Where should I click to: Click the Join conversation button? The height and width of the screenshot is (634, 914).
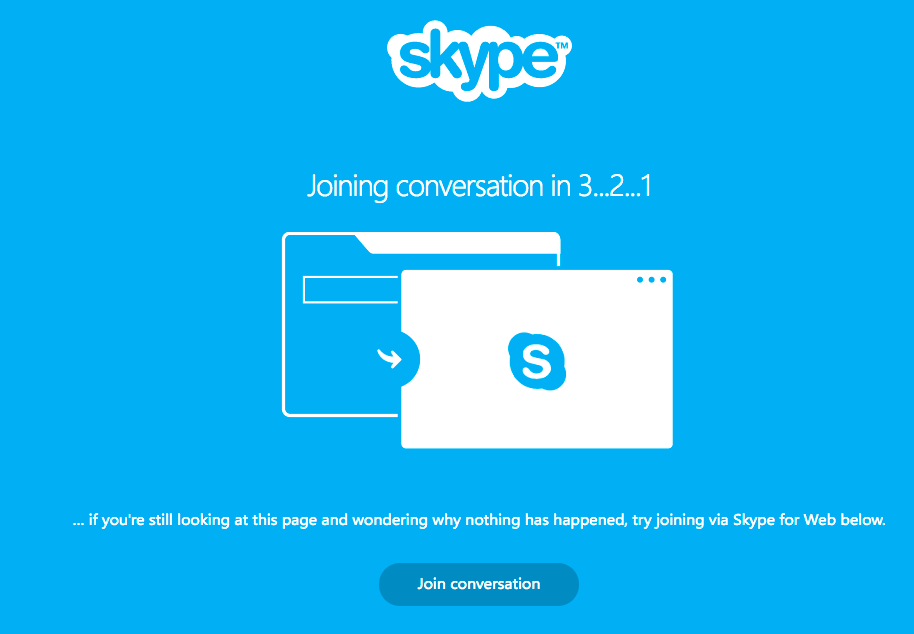[479, 584]
